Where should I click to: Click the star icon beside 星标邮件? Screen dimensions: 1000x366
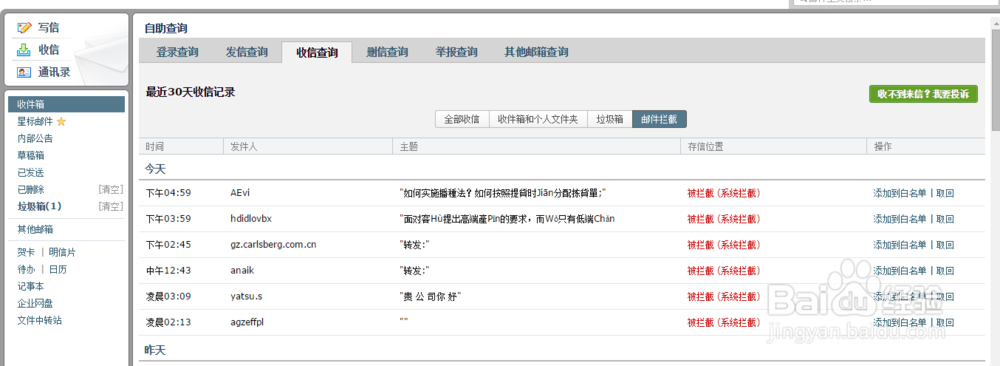pyautogui.click(x=61, y=121)
